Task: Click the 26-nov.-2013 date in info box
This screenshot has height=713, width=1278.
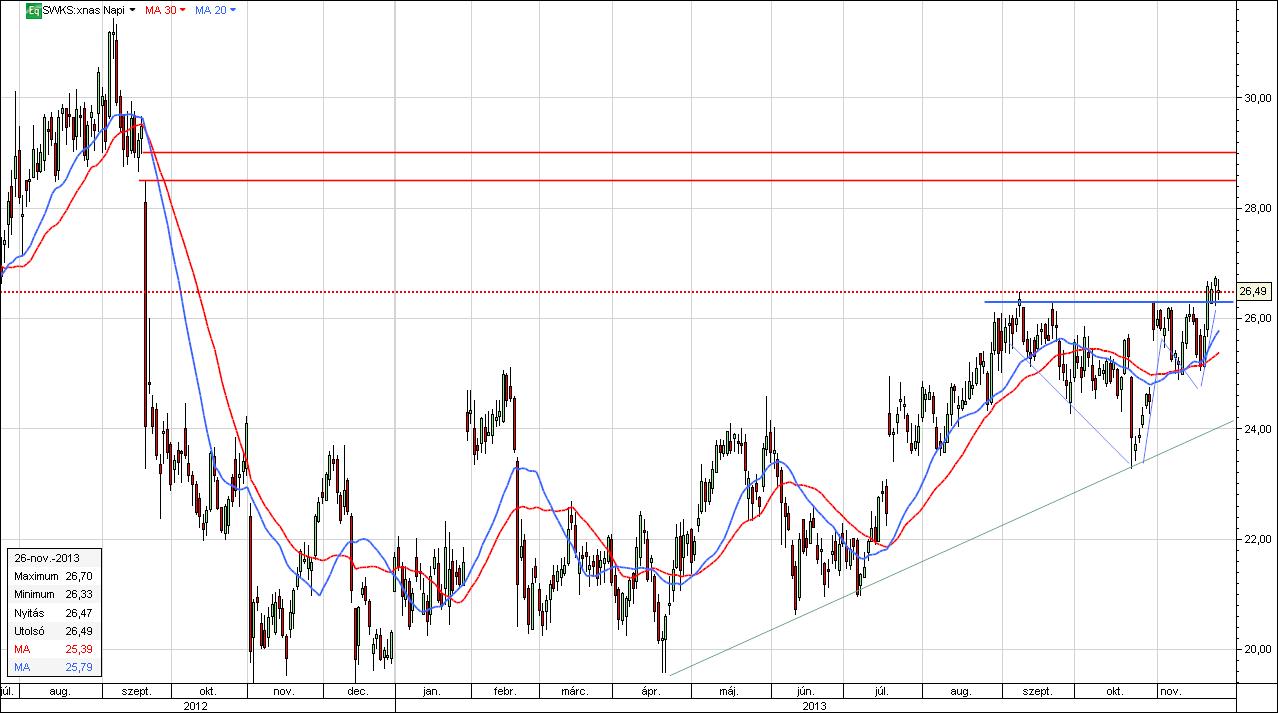Action: click(x=46, y=558)
